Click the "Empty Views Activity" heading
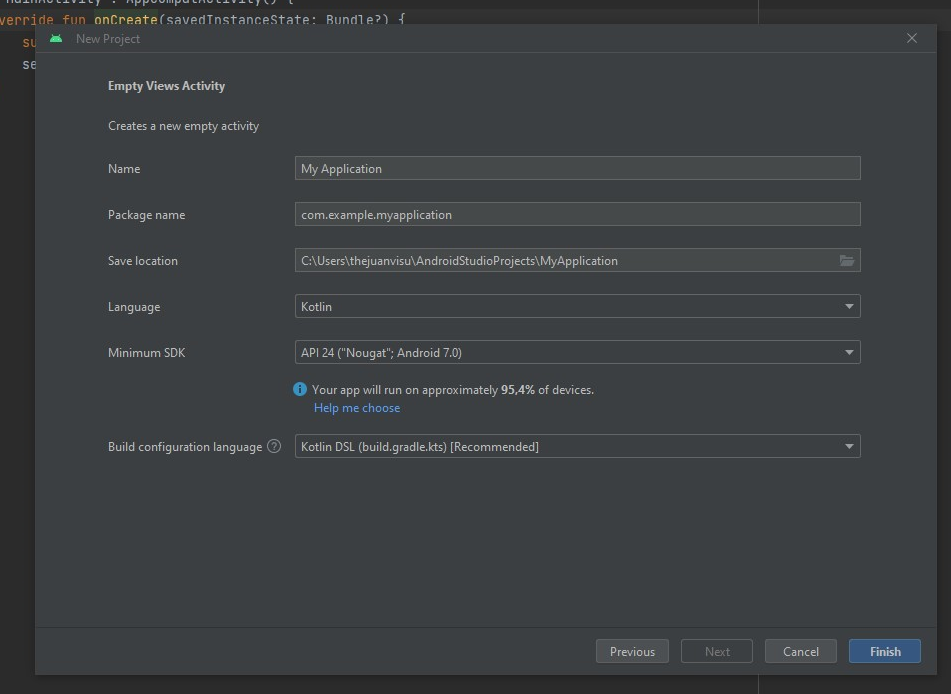The width and height of the screenshot is (951, 694). tap(166, 86)
